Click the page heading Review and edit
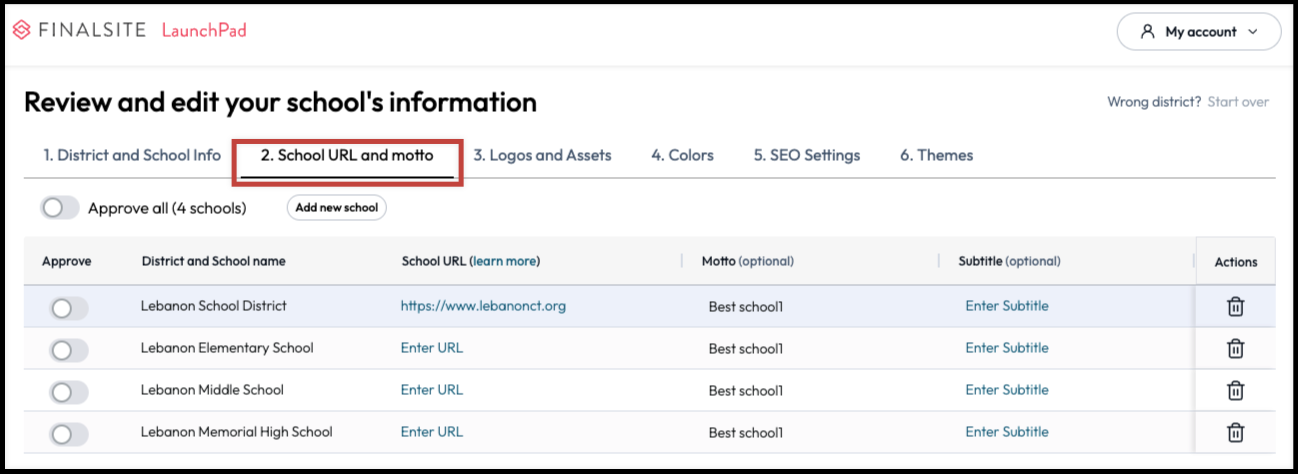This screenshot has width=1298, height=474. point(280,102)
